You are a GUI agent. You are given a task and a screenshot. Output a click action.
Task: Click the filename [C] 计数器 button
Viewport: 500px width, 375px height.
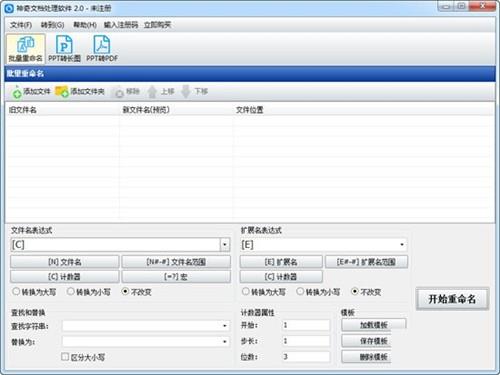pyautogui.click(x=65, y=277)
